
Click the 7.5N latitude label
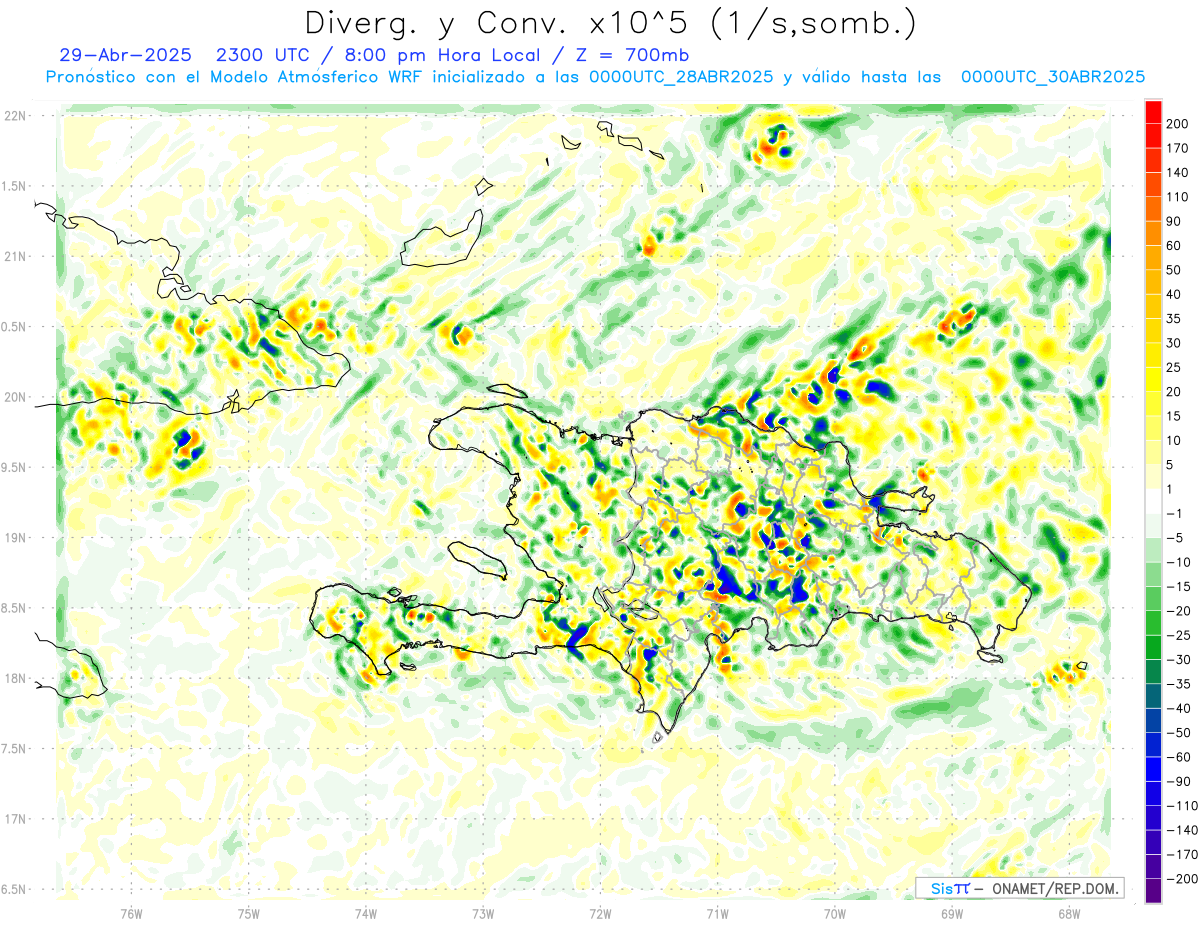(x=15, y=749)
